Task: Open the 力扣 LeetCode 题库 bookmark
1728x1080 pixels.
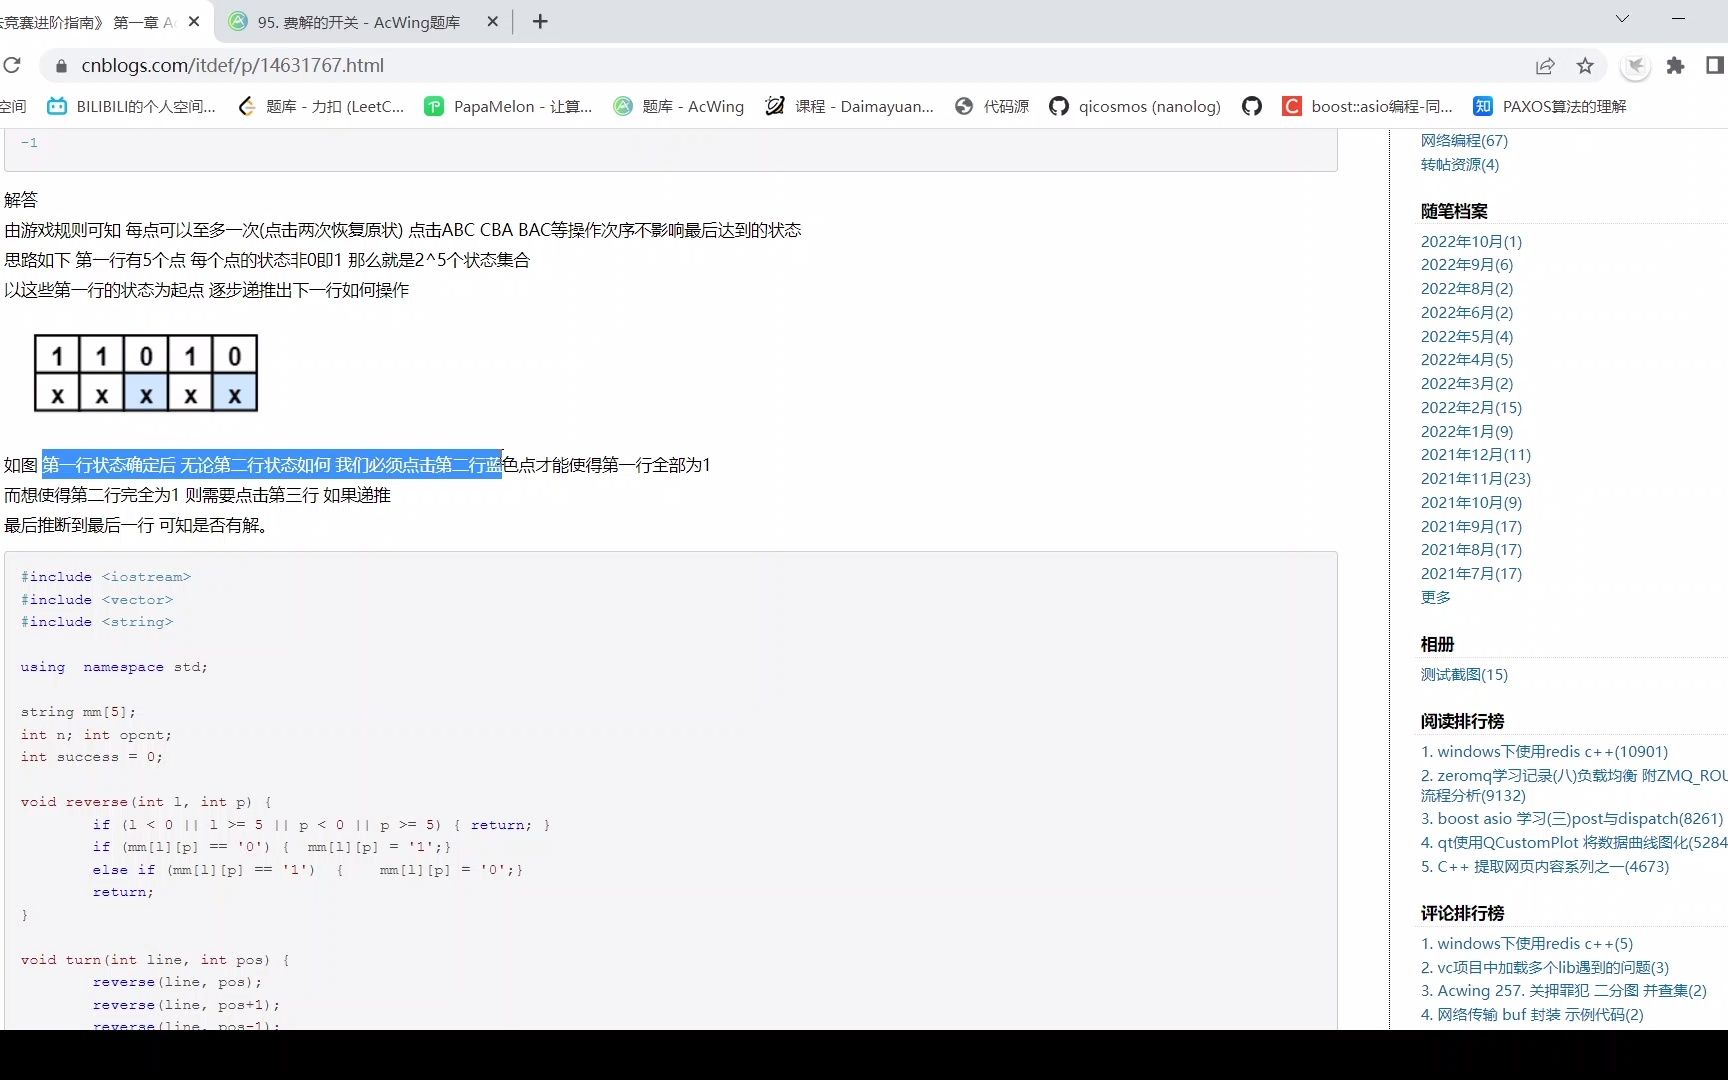Action: (x=320, y=106)
